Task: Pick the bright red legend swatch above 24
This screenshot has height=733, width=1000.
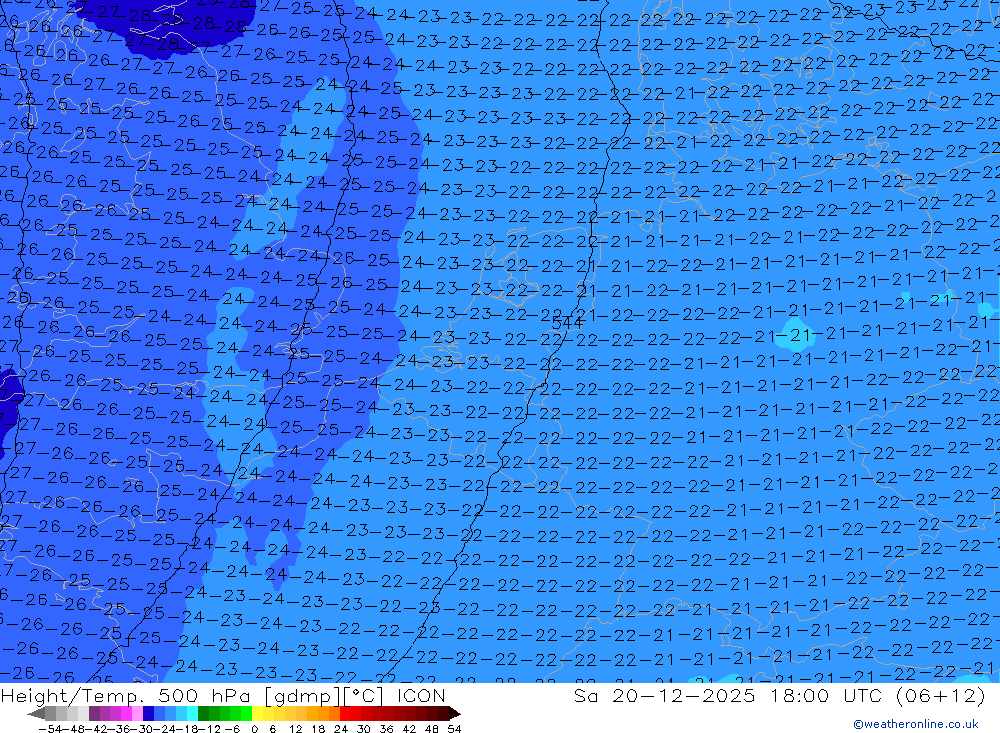Action: click(x=345, y=713)
